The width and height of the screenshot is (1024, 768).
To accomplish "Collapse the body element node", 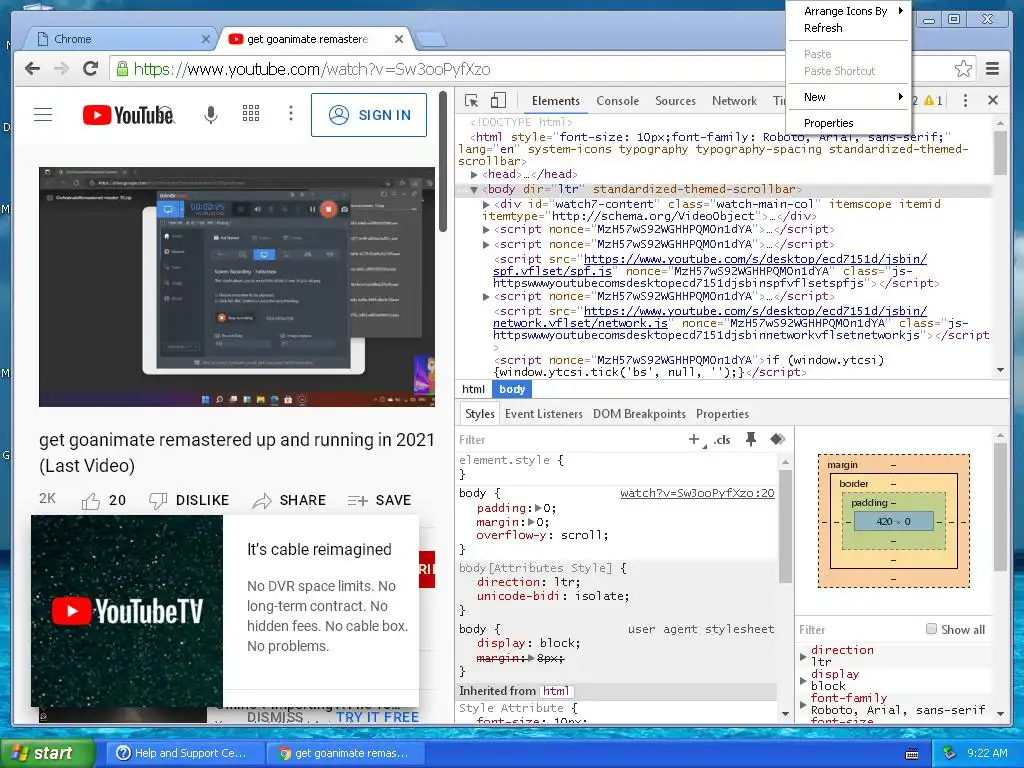I will 475,189.
